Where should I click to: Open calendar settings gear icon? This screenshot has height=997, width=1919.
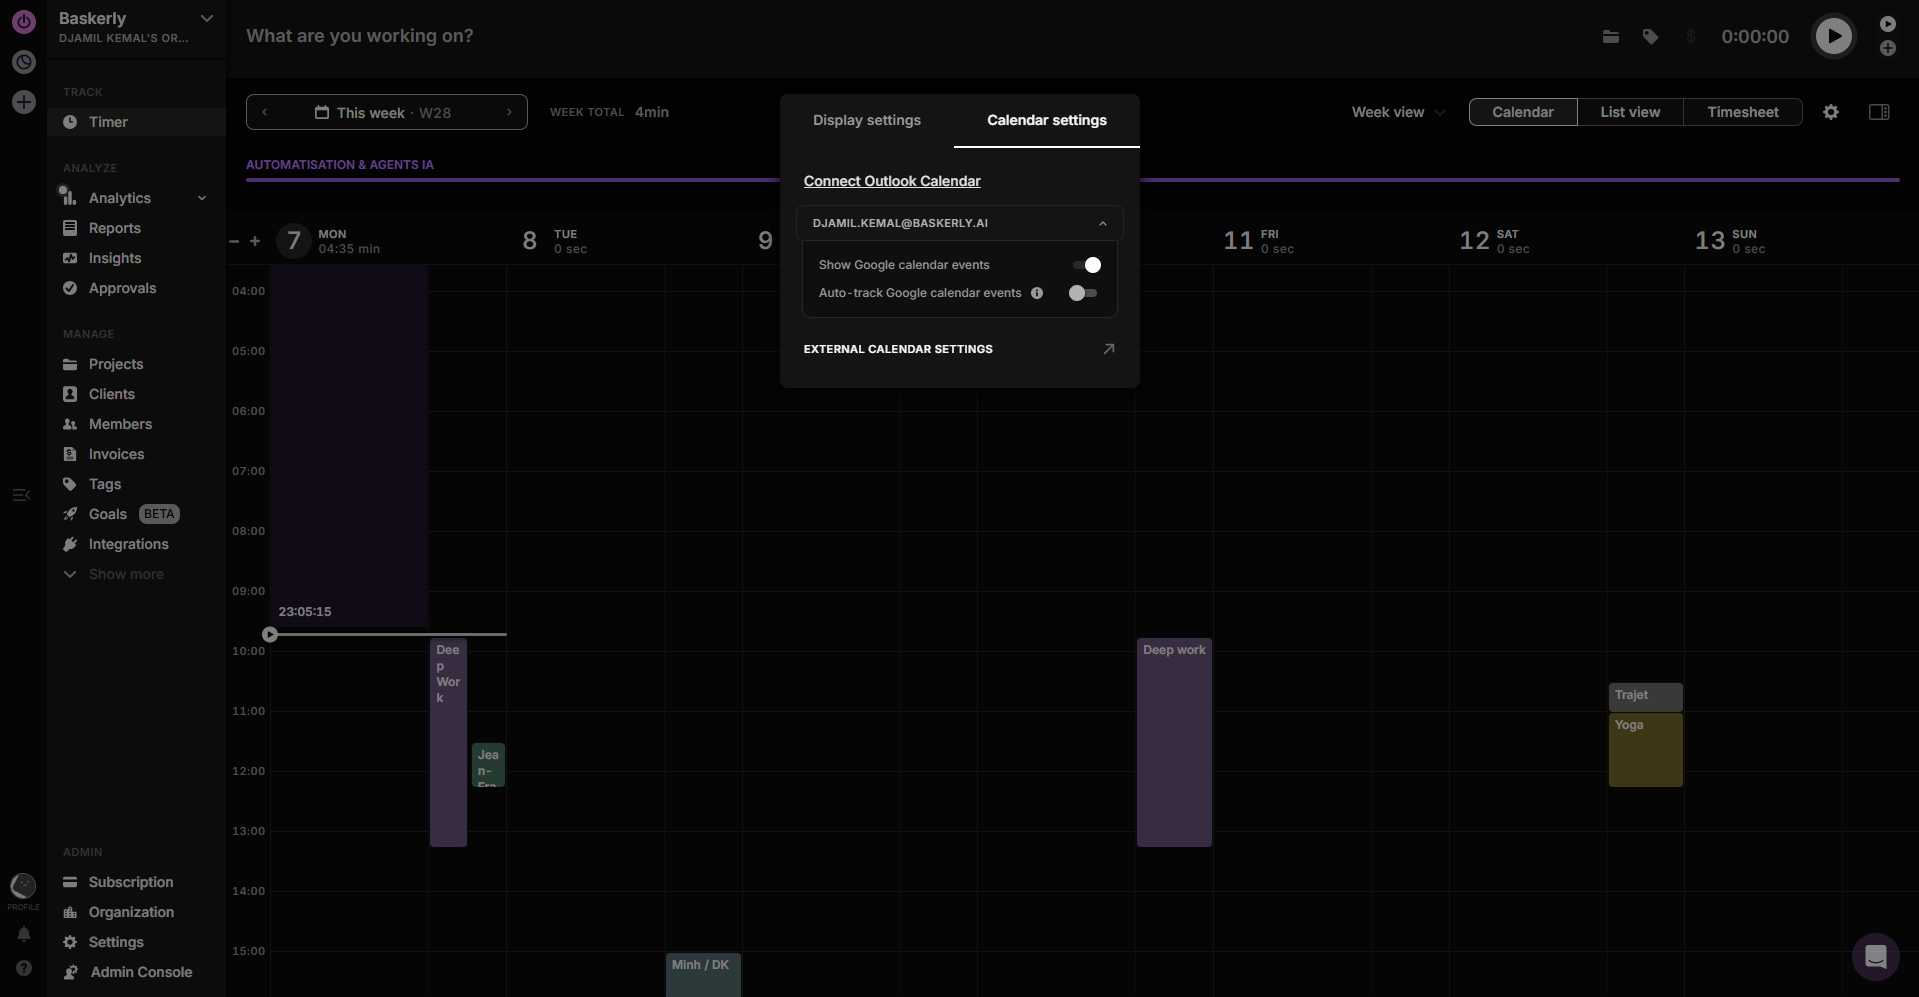tap(1830, 112)
